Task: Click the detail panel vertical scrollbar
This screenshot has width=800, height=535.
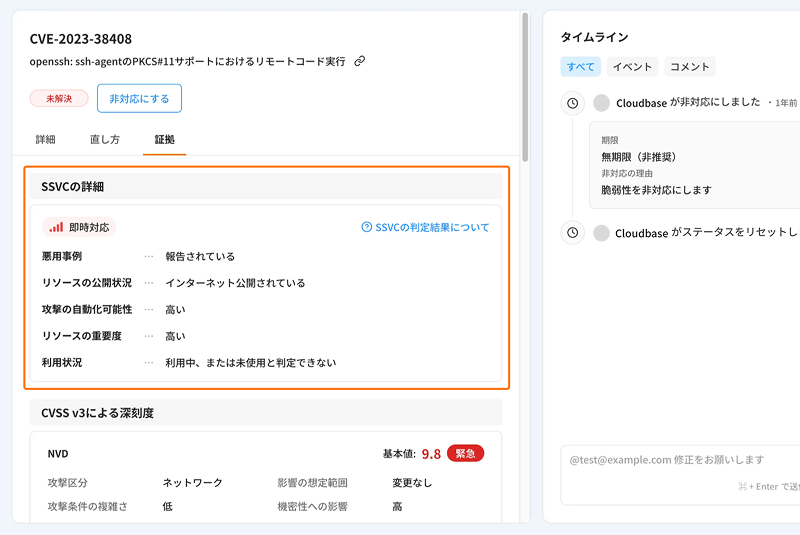Action: coord(525,80)
